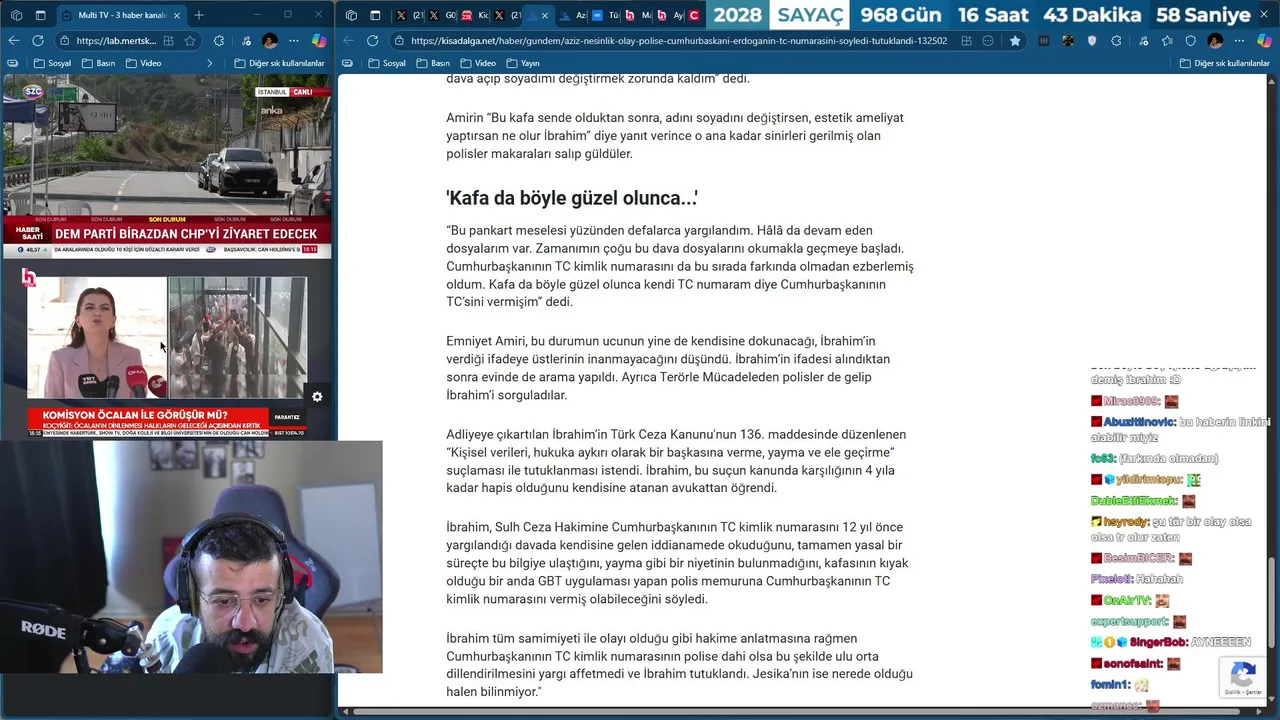
Task: Open Video bookmark folder in left browser
Action: click(x=143, y=63)
